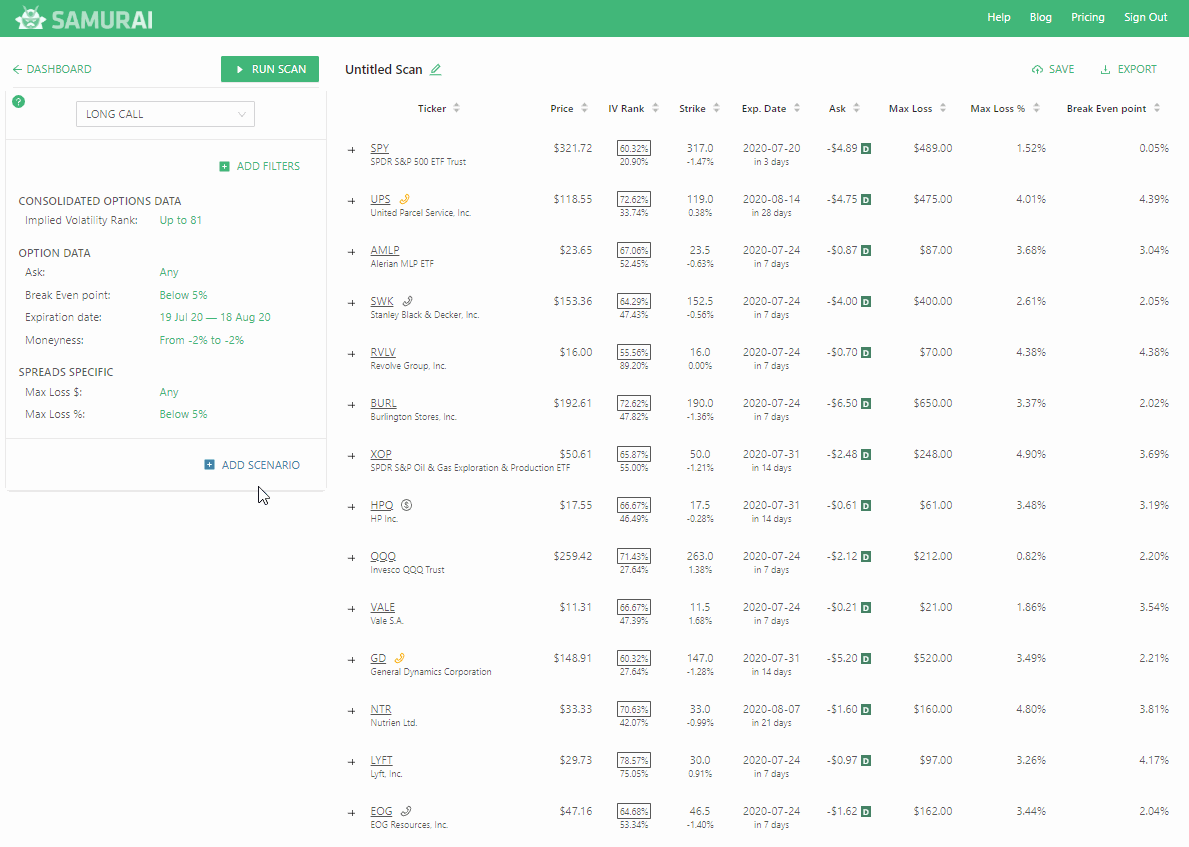Click the Samurai logo icon
Image resolution: width=1189 pixels, height=847 pixels.
click(x=30, y=17)
